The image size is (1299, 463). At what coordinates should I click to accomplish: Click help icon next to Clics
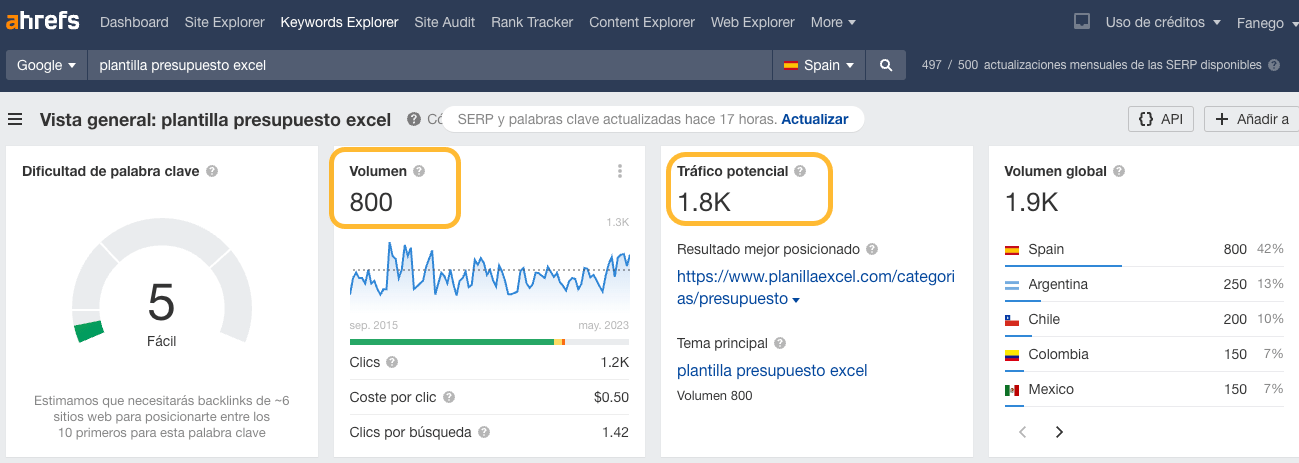(392, 362)
